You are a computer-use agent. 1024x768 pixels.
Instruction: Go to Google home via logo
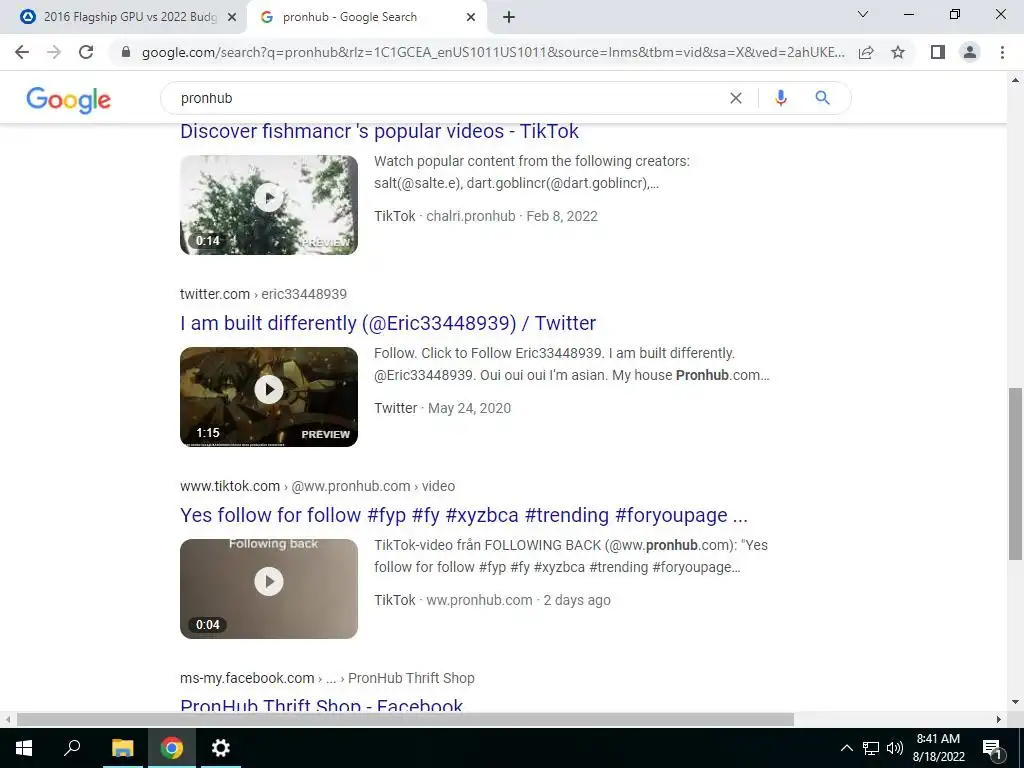tap(69, 99)
